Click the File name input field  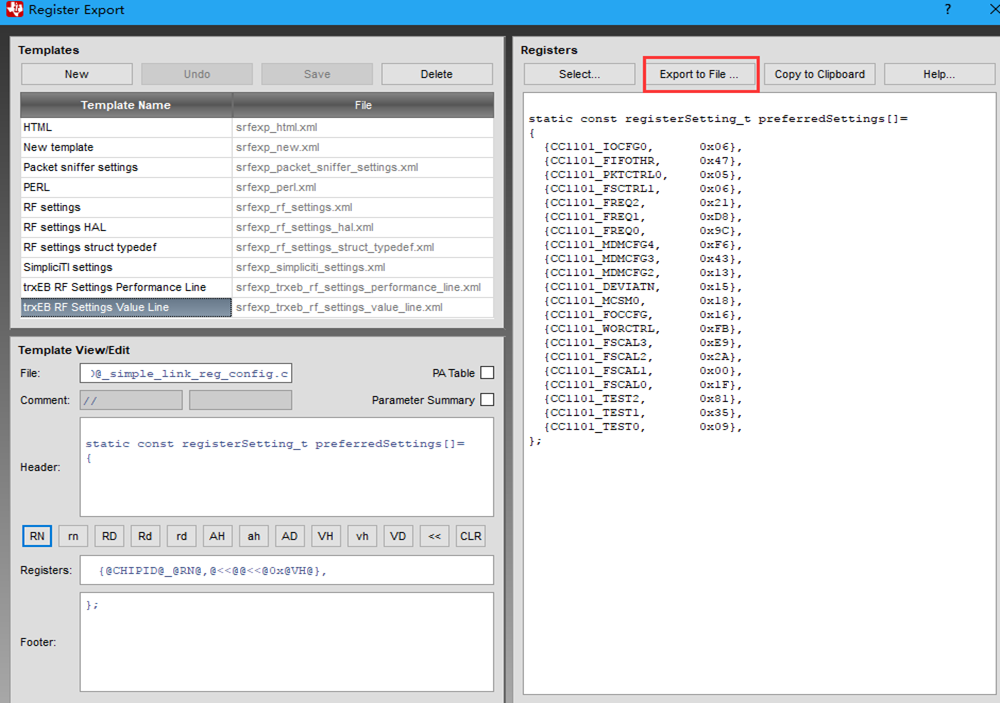186,373
